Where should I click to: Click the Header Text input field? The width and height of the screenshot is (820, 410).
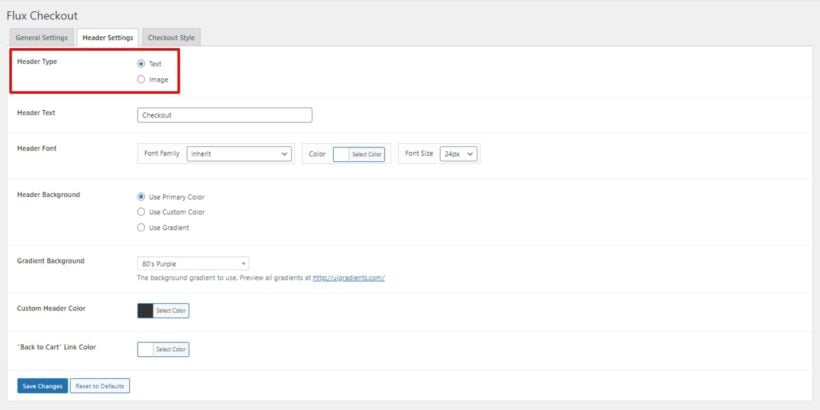225,115
